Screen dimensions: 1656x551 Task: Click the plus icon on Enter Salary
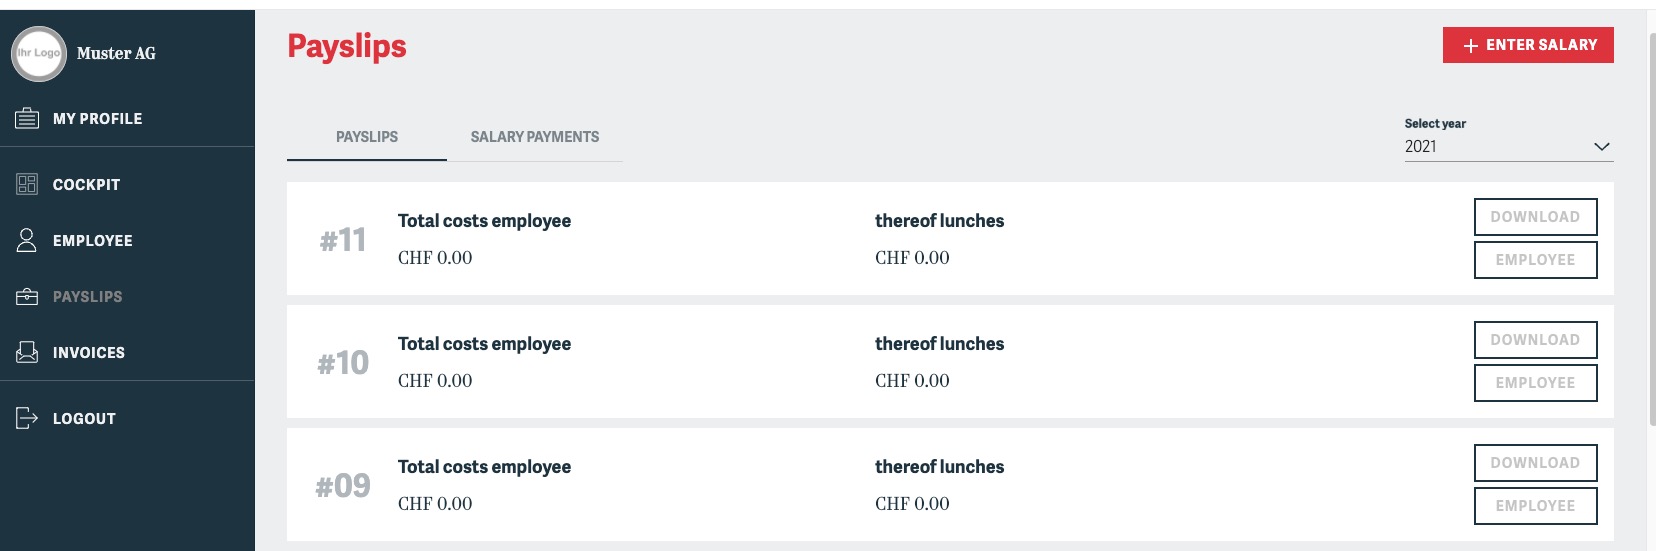click(1470, 46)
